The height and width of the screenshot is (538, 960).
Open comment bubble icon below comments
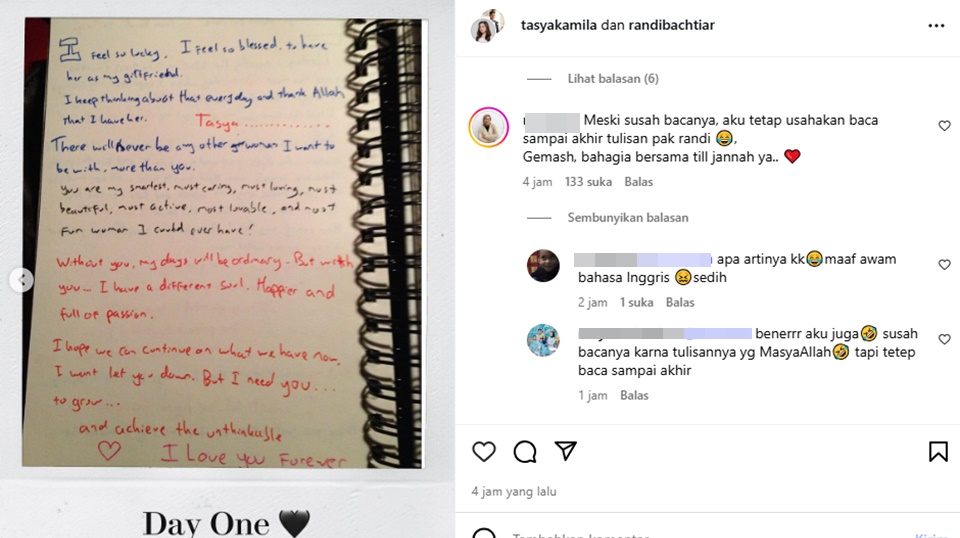click(525, 452)
